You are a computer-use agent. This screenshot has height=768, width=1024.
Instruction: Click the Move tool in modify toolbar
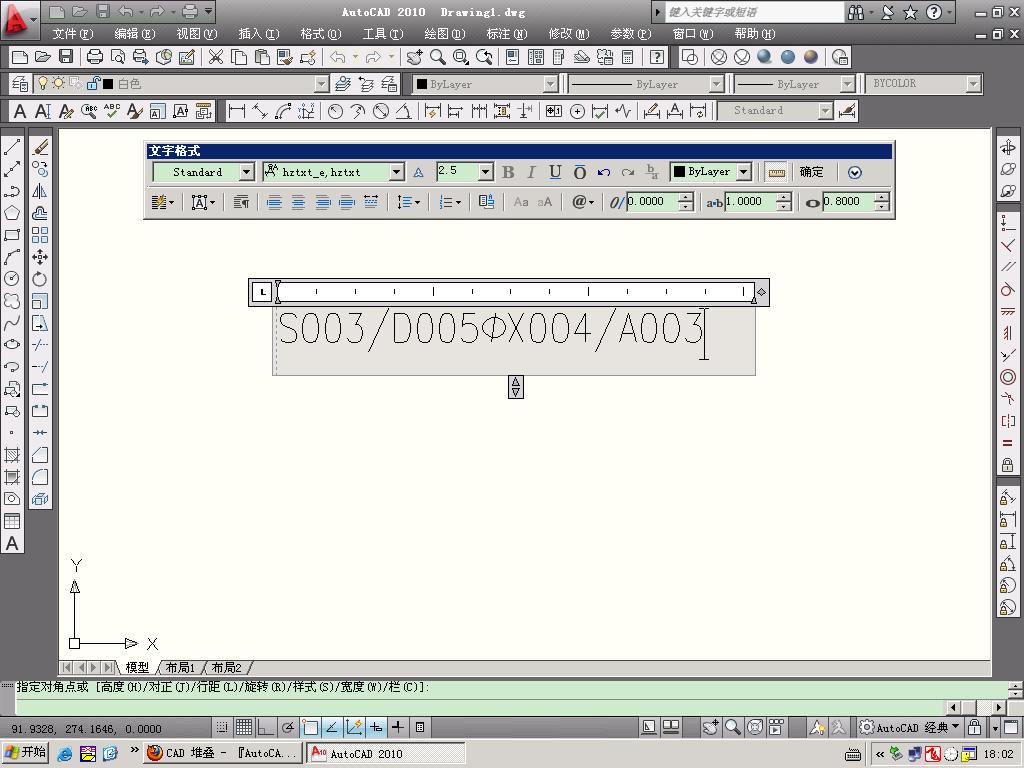click(40, 257)
